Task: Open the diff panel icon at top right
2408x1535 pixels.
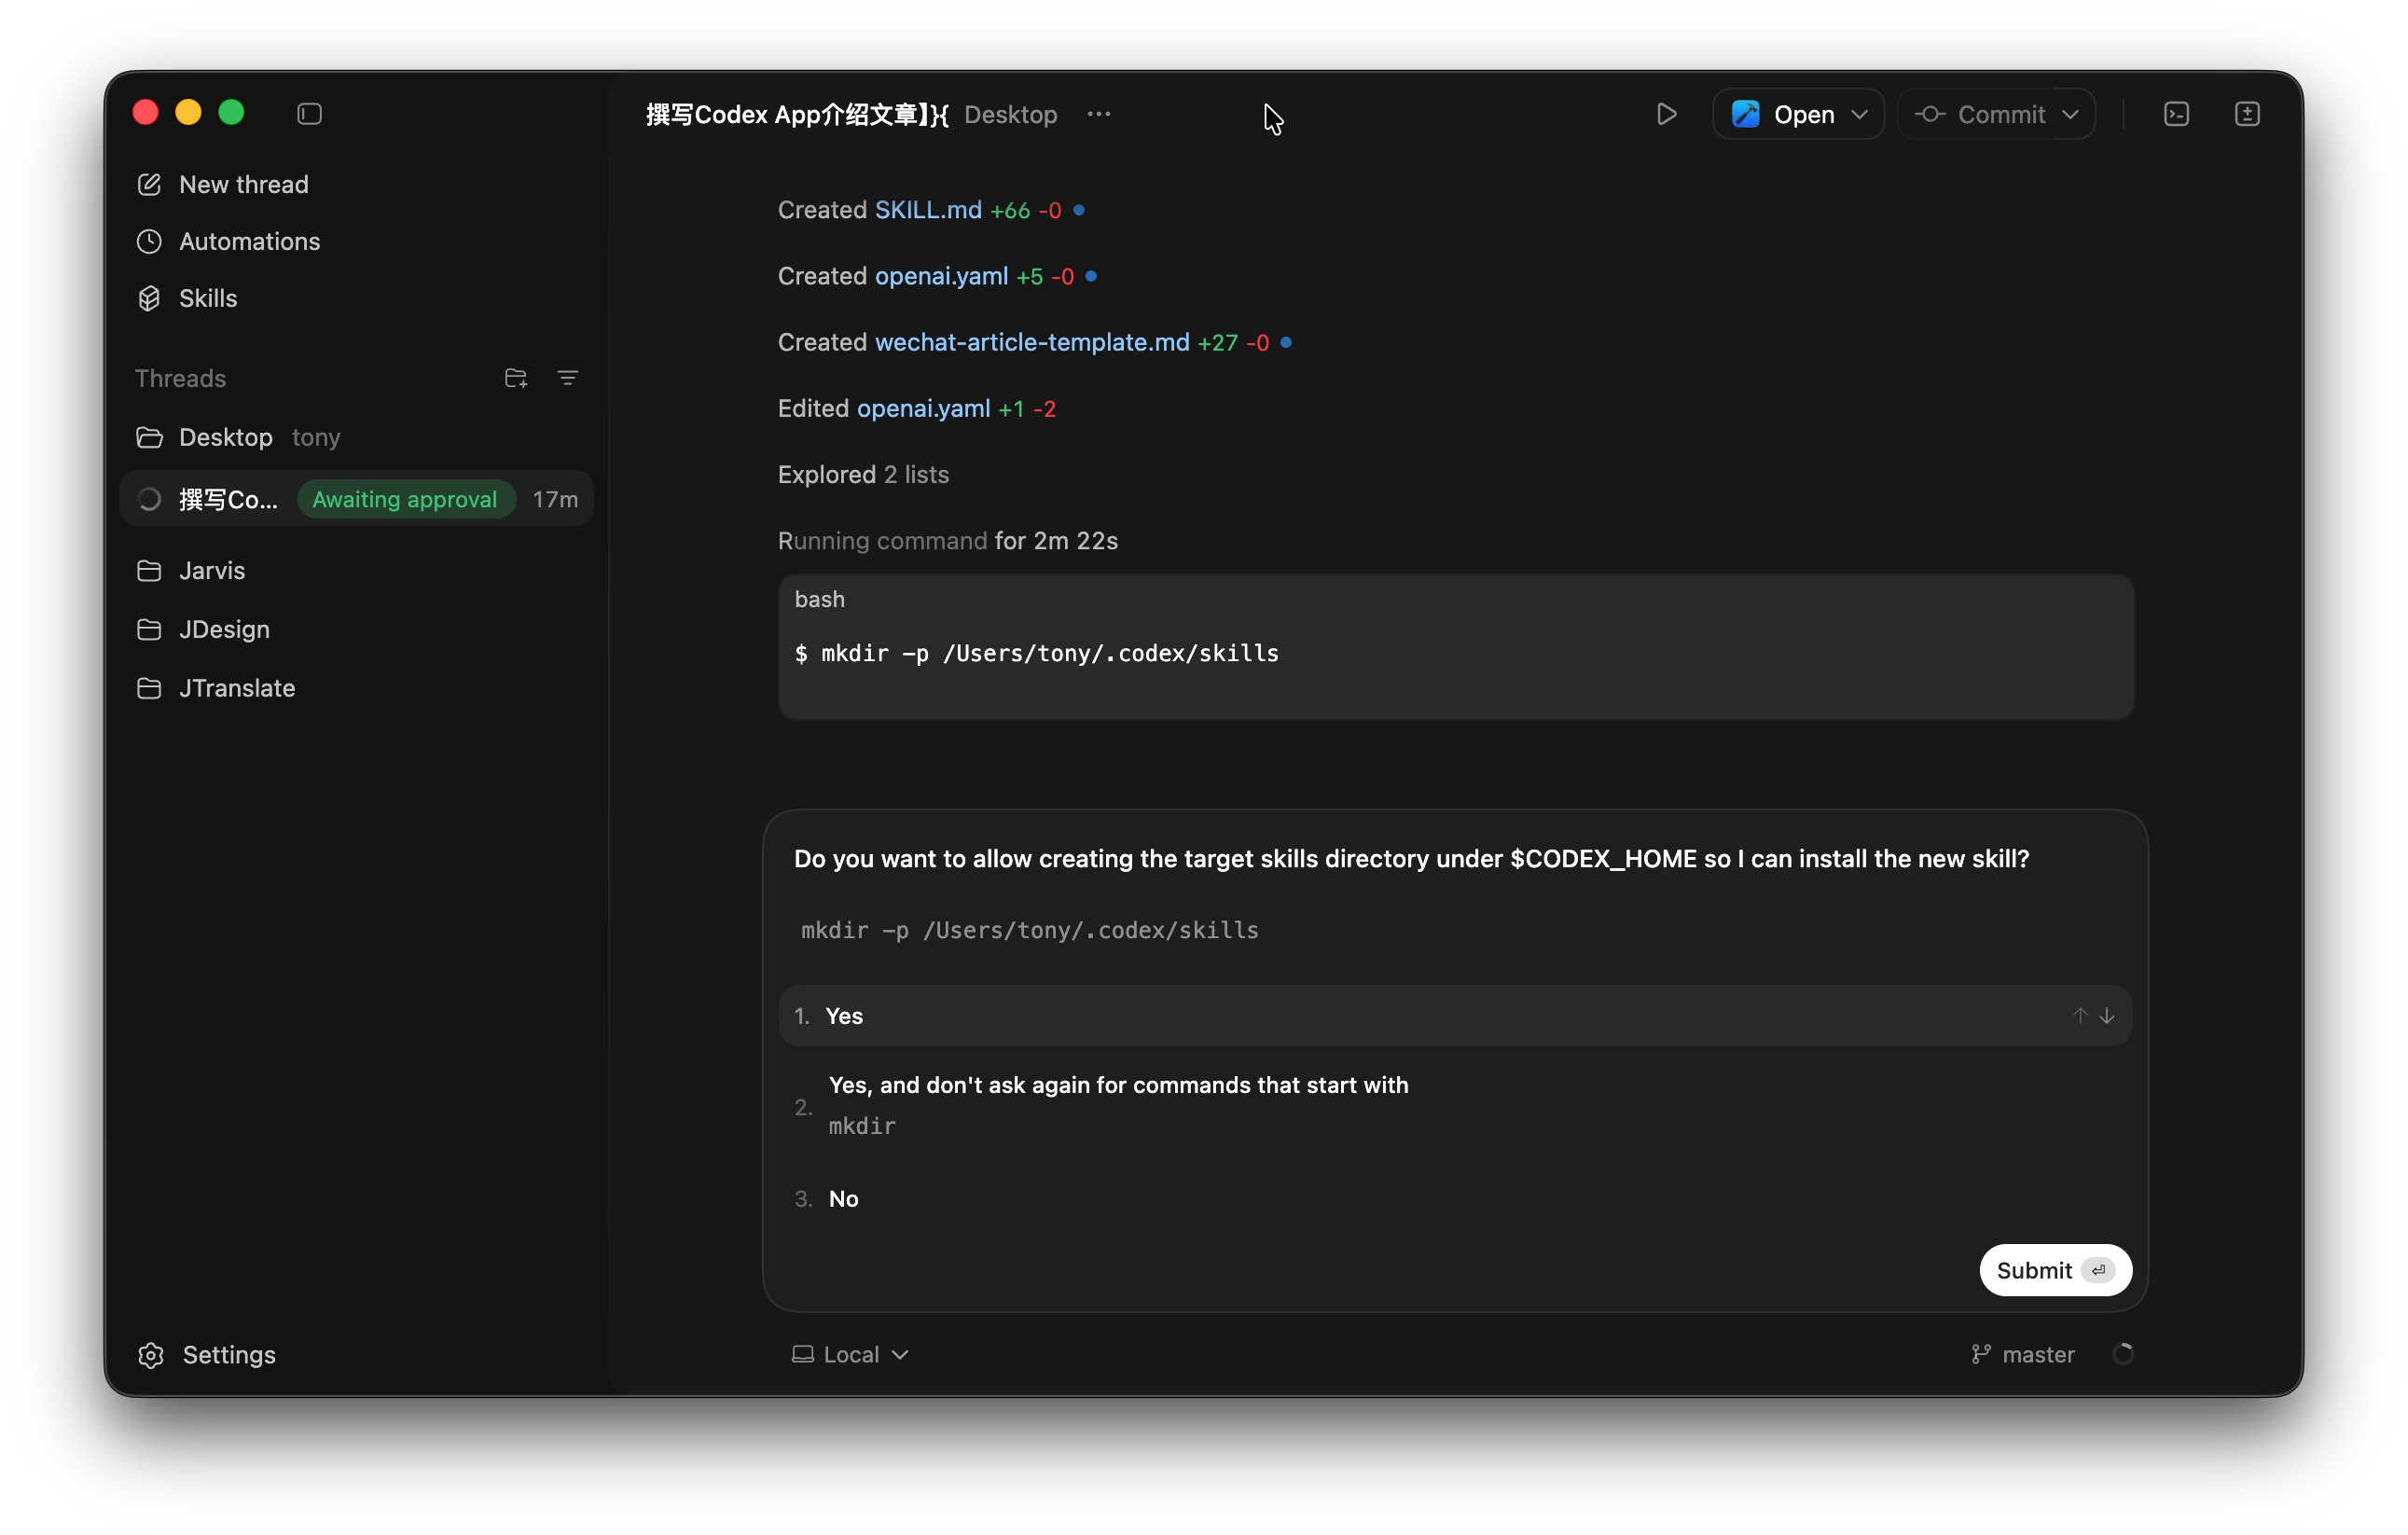Action: pyautogui.click(x=2246, y=114)
